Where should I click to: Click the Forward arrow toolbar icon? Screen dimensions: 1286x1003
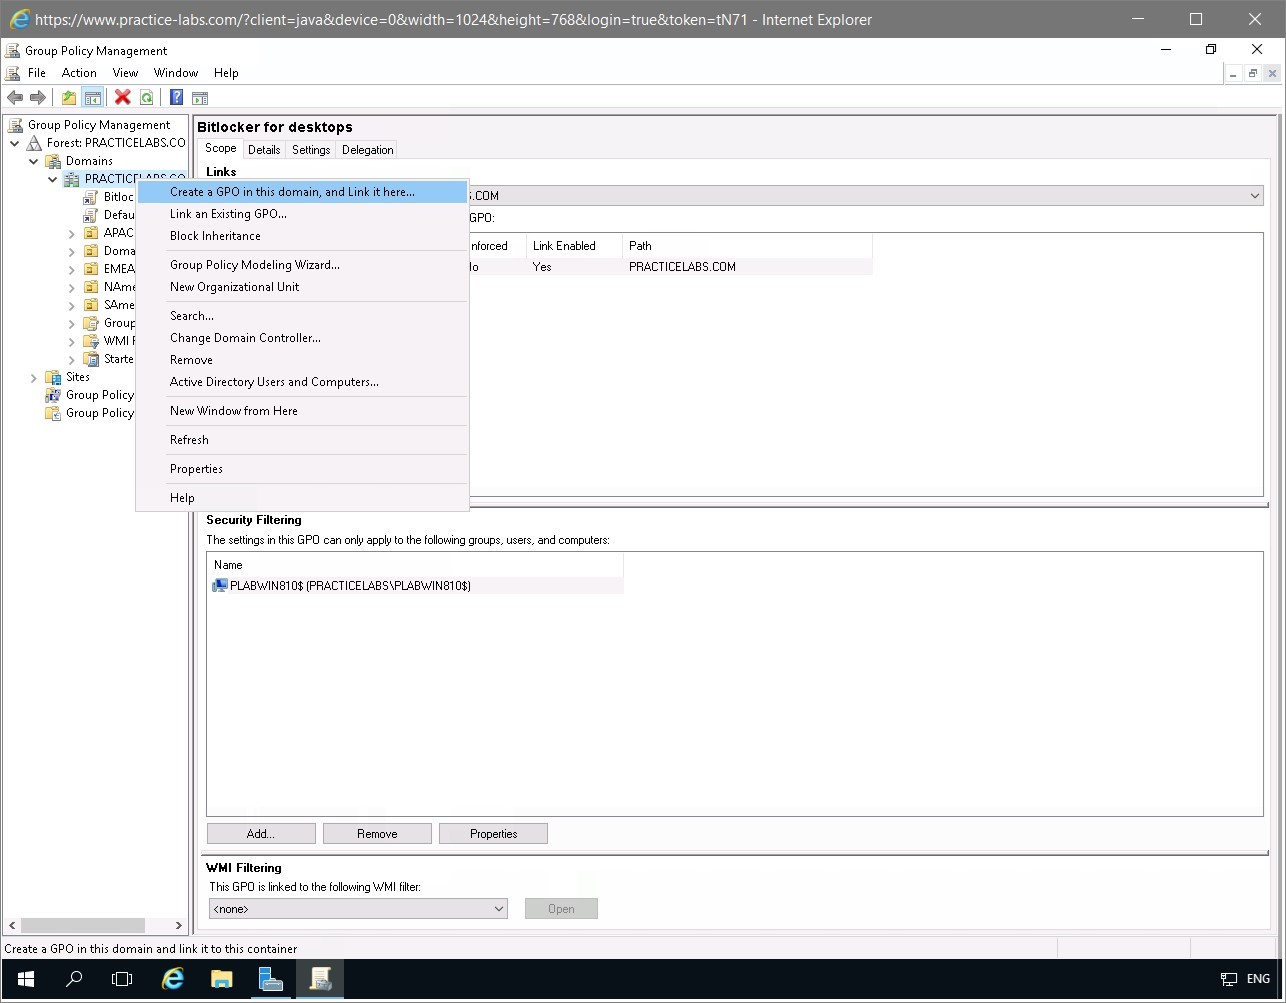click(38, 97)
